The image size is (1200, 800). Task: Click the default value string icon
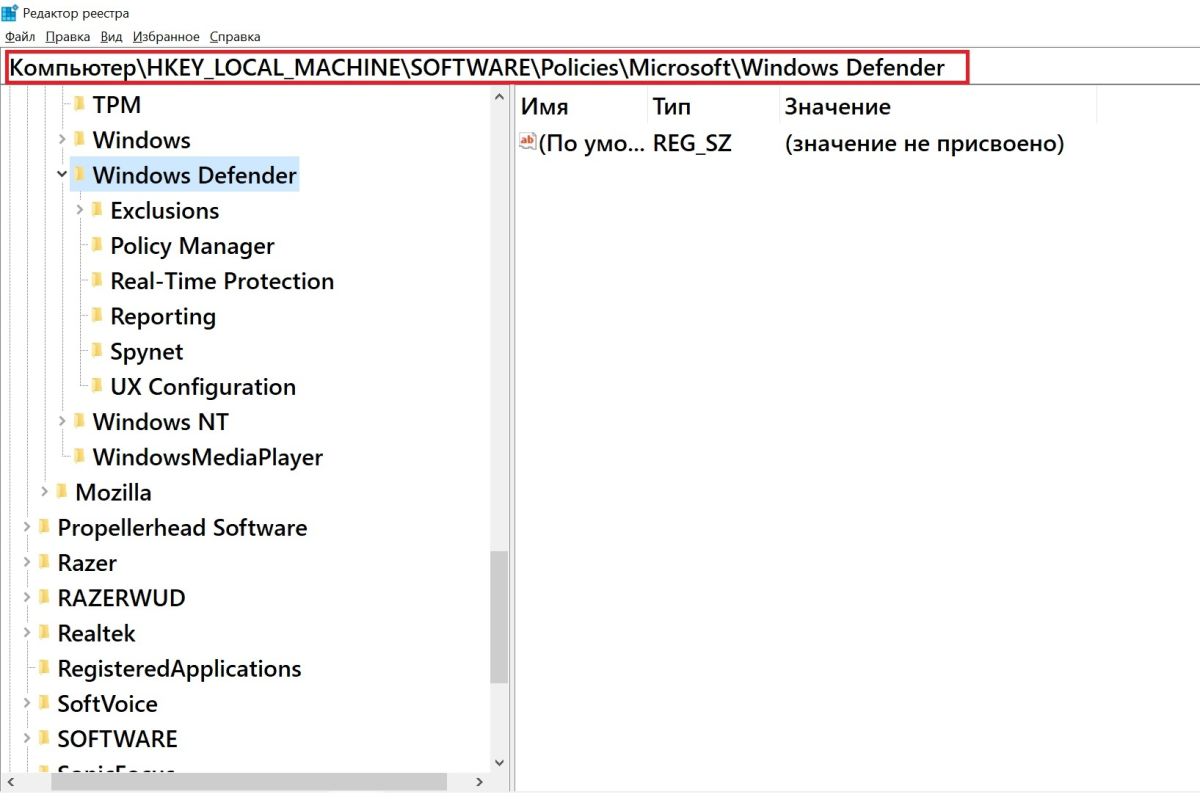click(528, 143)
